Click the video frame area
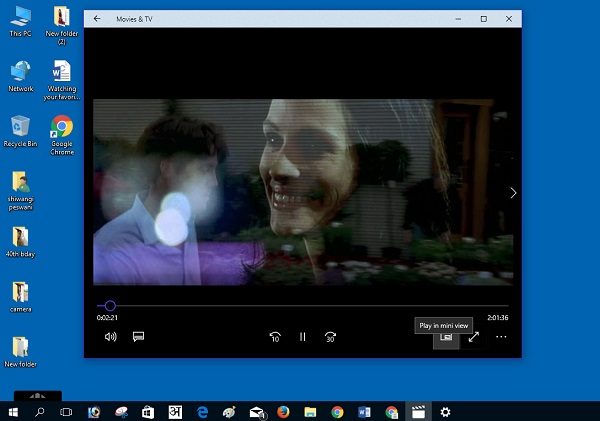Image resolution: width=600 pixels, height=421 pixels. (x=303, y=192)
